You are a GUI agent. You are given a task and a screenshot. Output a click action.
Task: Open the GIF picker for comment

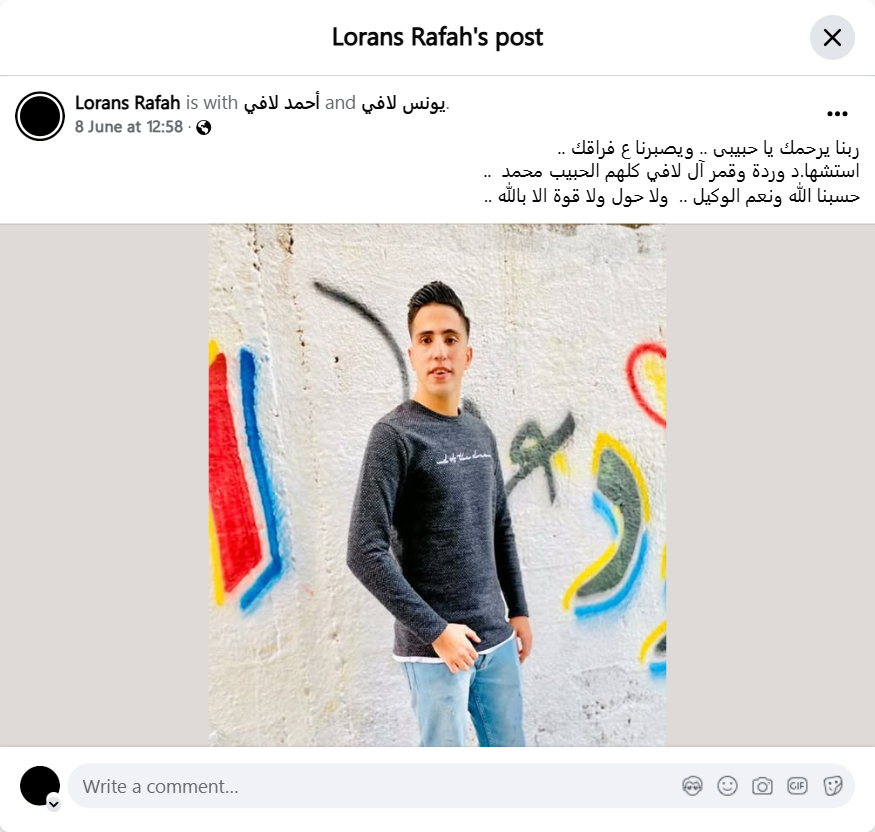(x=797, y=786)
